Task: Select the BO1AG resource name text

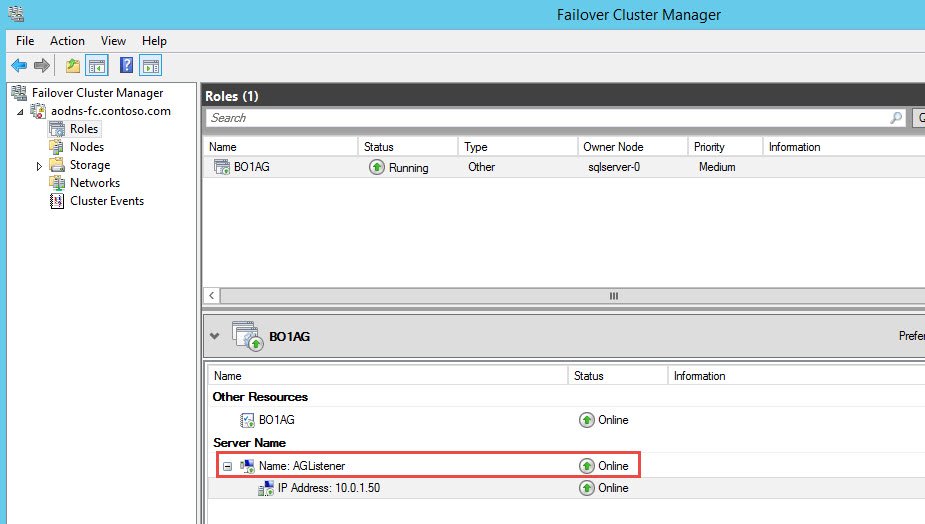Action: pyautogui.click(x=277, y=420)
